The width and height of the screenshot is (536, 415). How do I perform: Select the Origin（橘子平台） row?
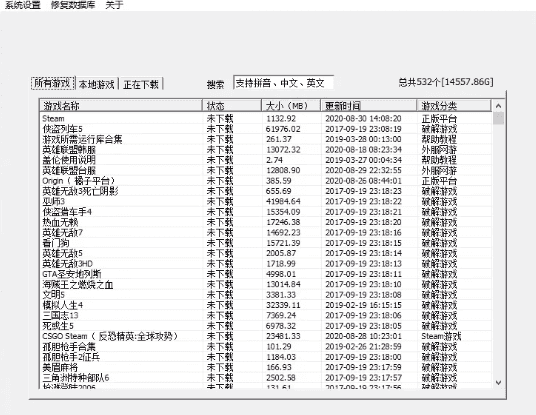pyautogui.click(x=266, y=181)
